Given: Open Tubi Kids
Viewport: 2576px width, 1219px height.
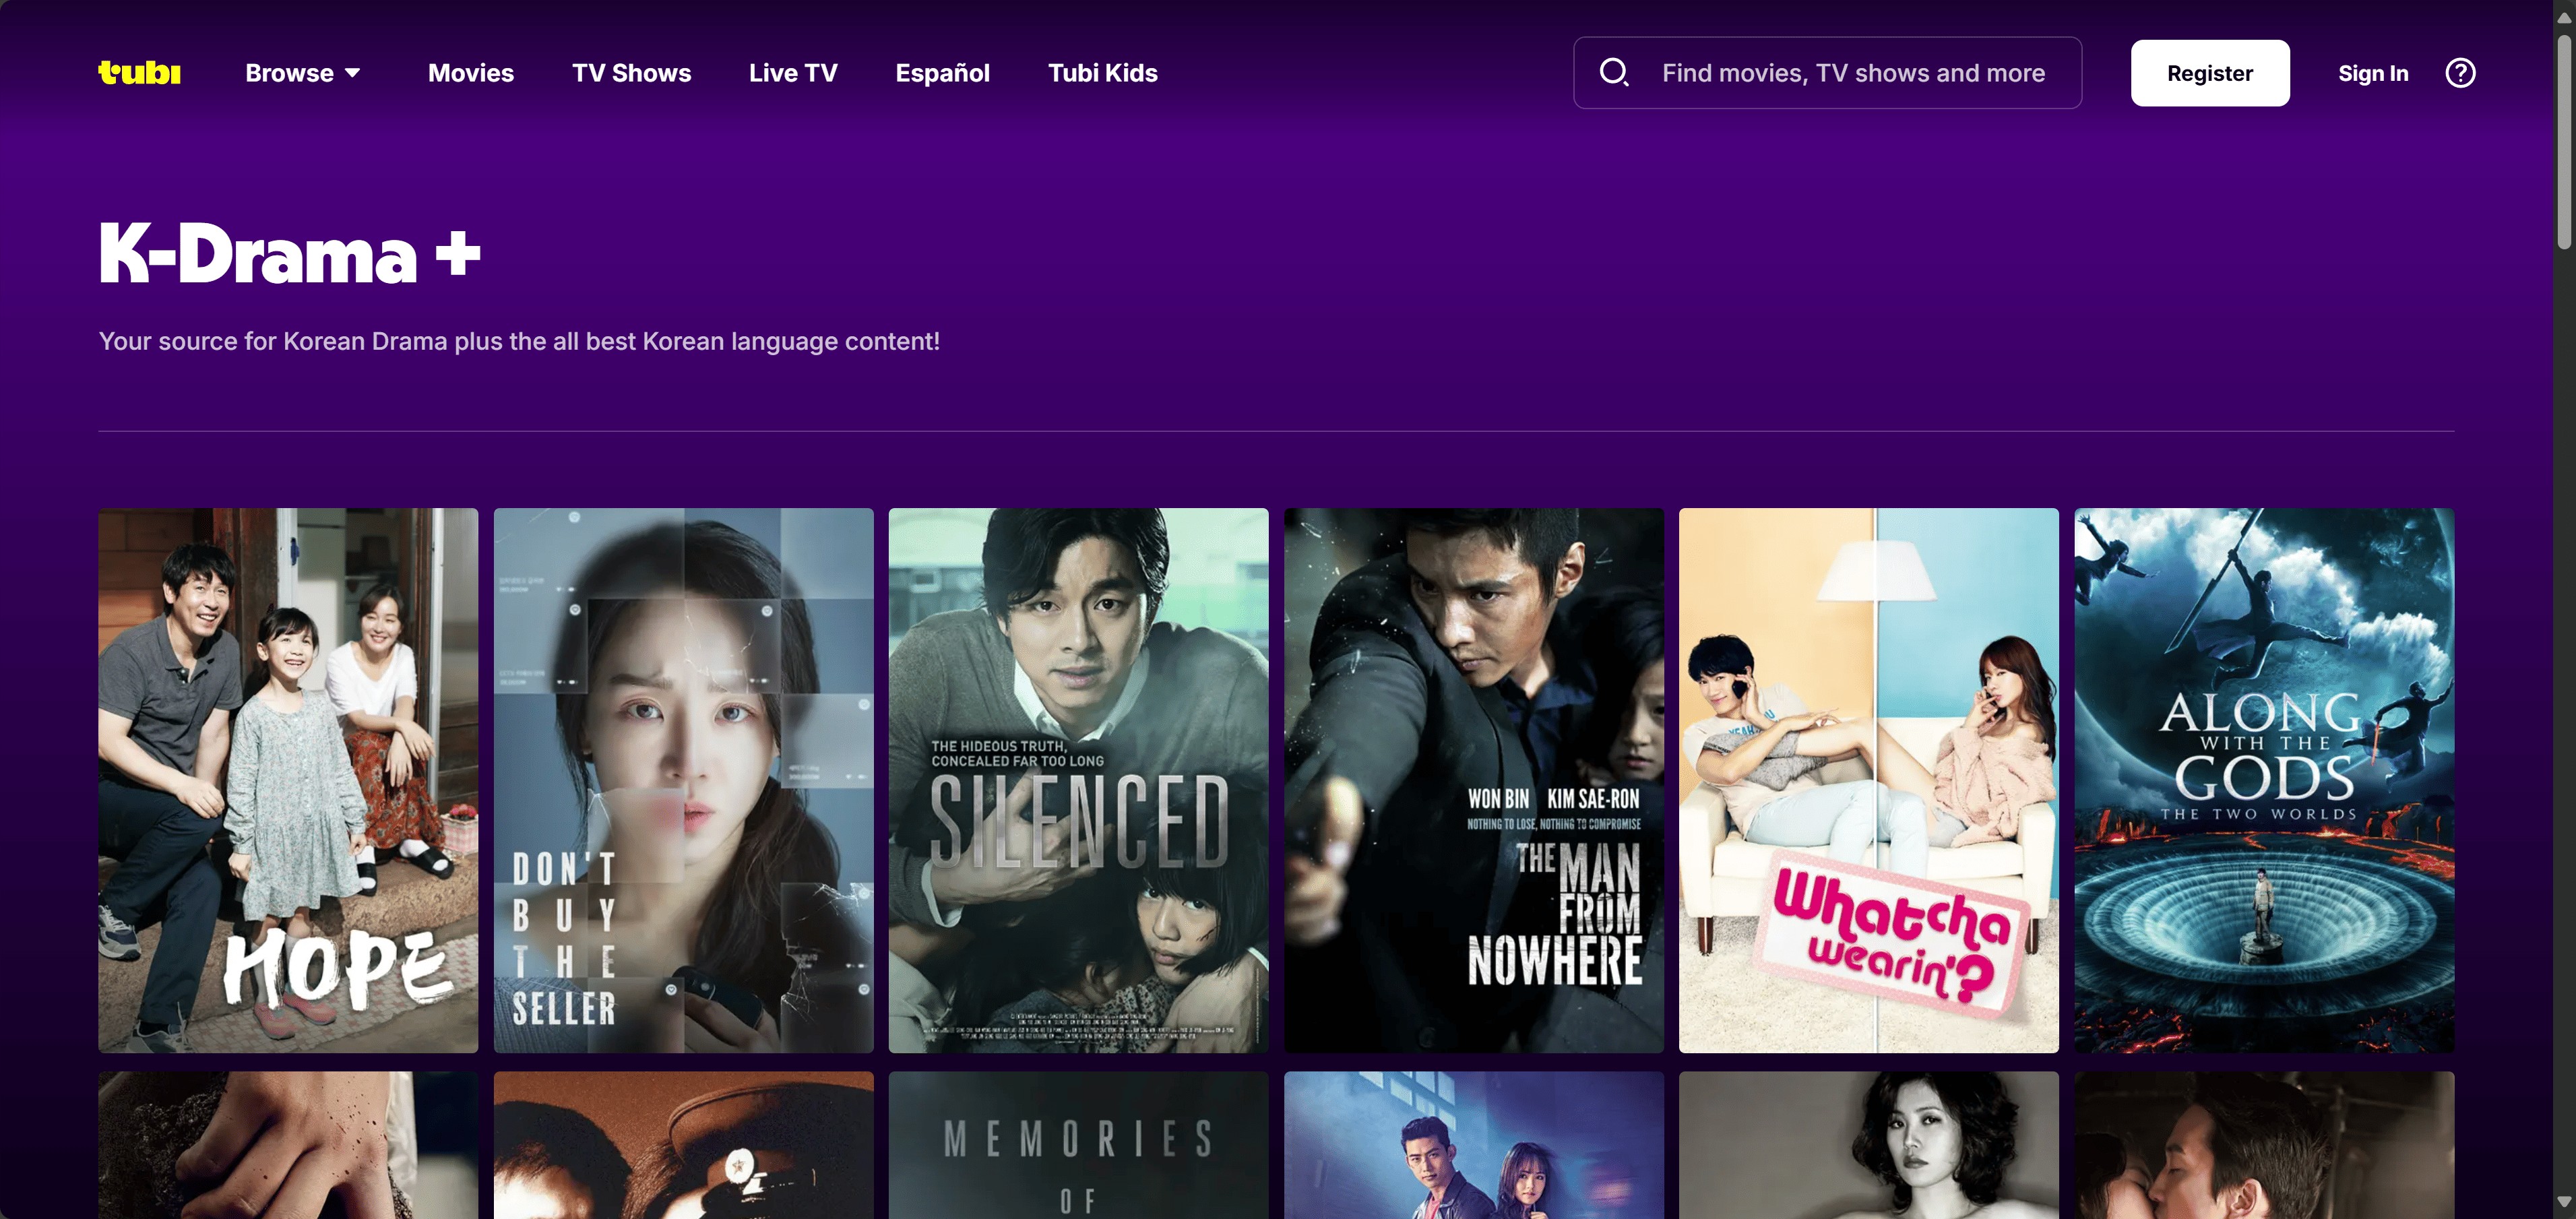Looking at the screenshot, I should [x=1102, y=73].
